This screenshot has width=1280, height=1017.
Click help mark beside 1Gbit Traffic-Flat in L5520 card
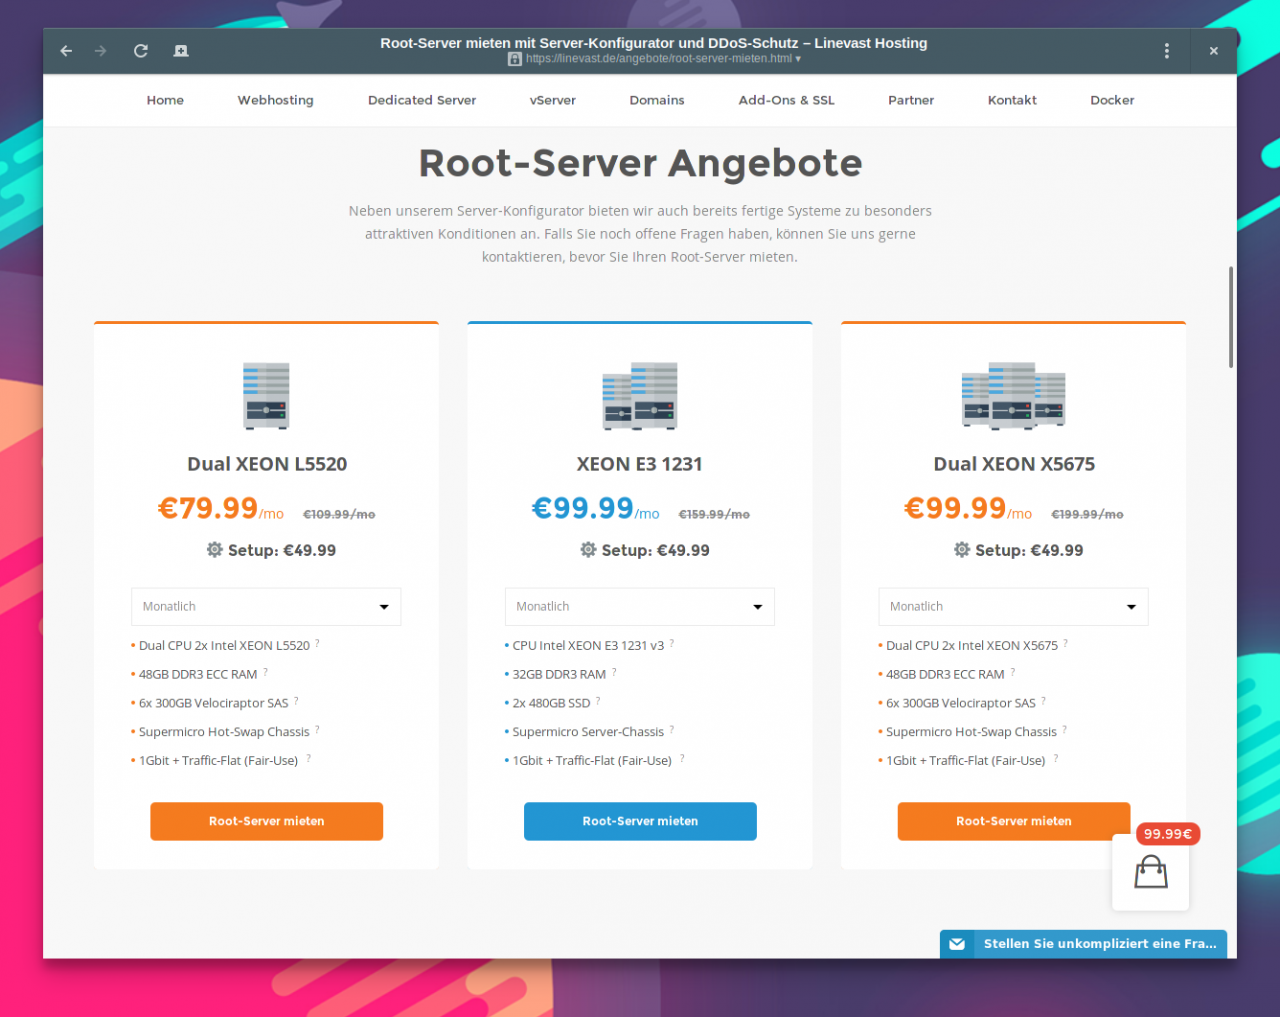308,758
